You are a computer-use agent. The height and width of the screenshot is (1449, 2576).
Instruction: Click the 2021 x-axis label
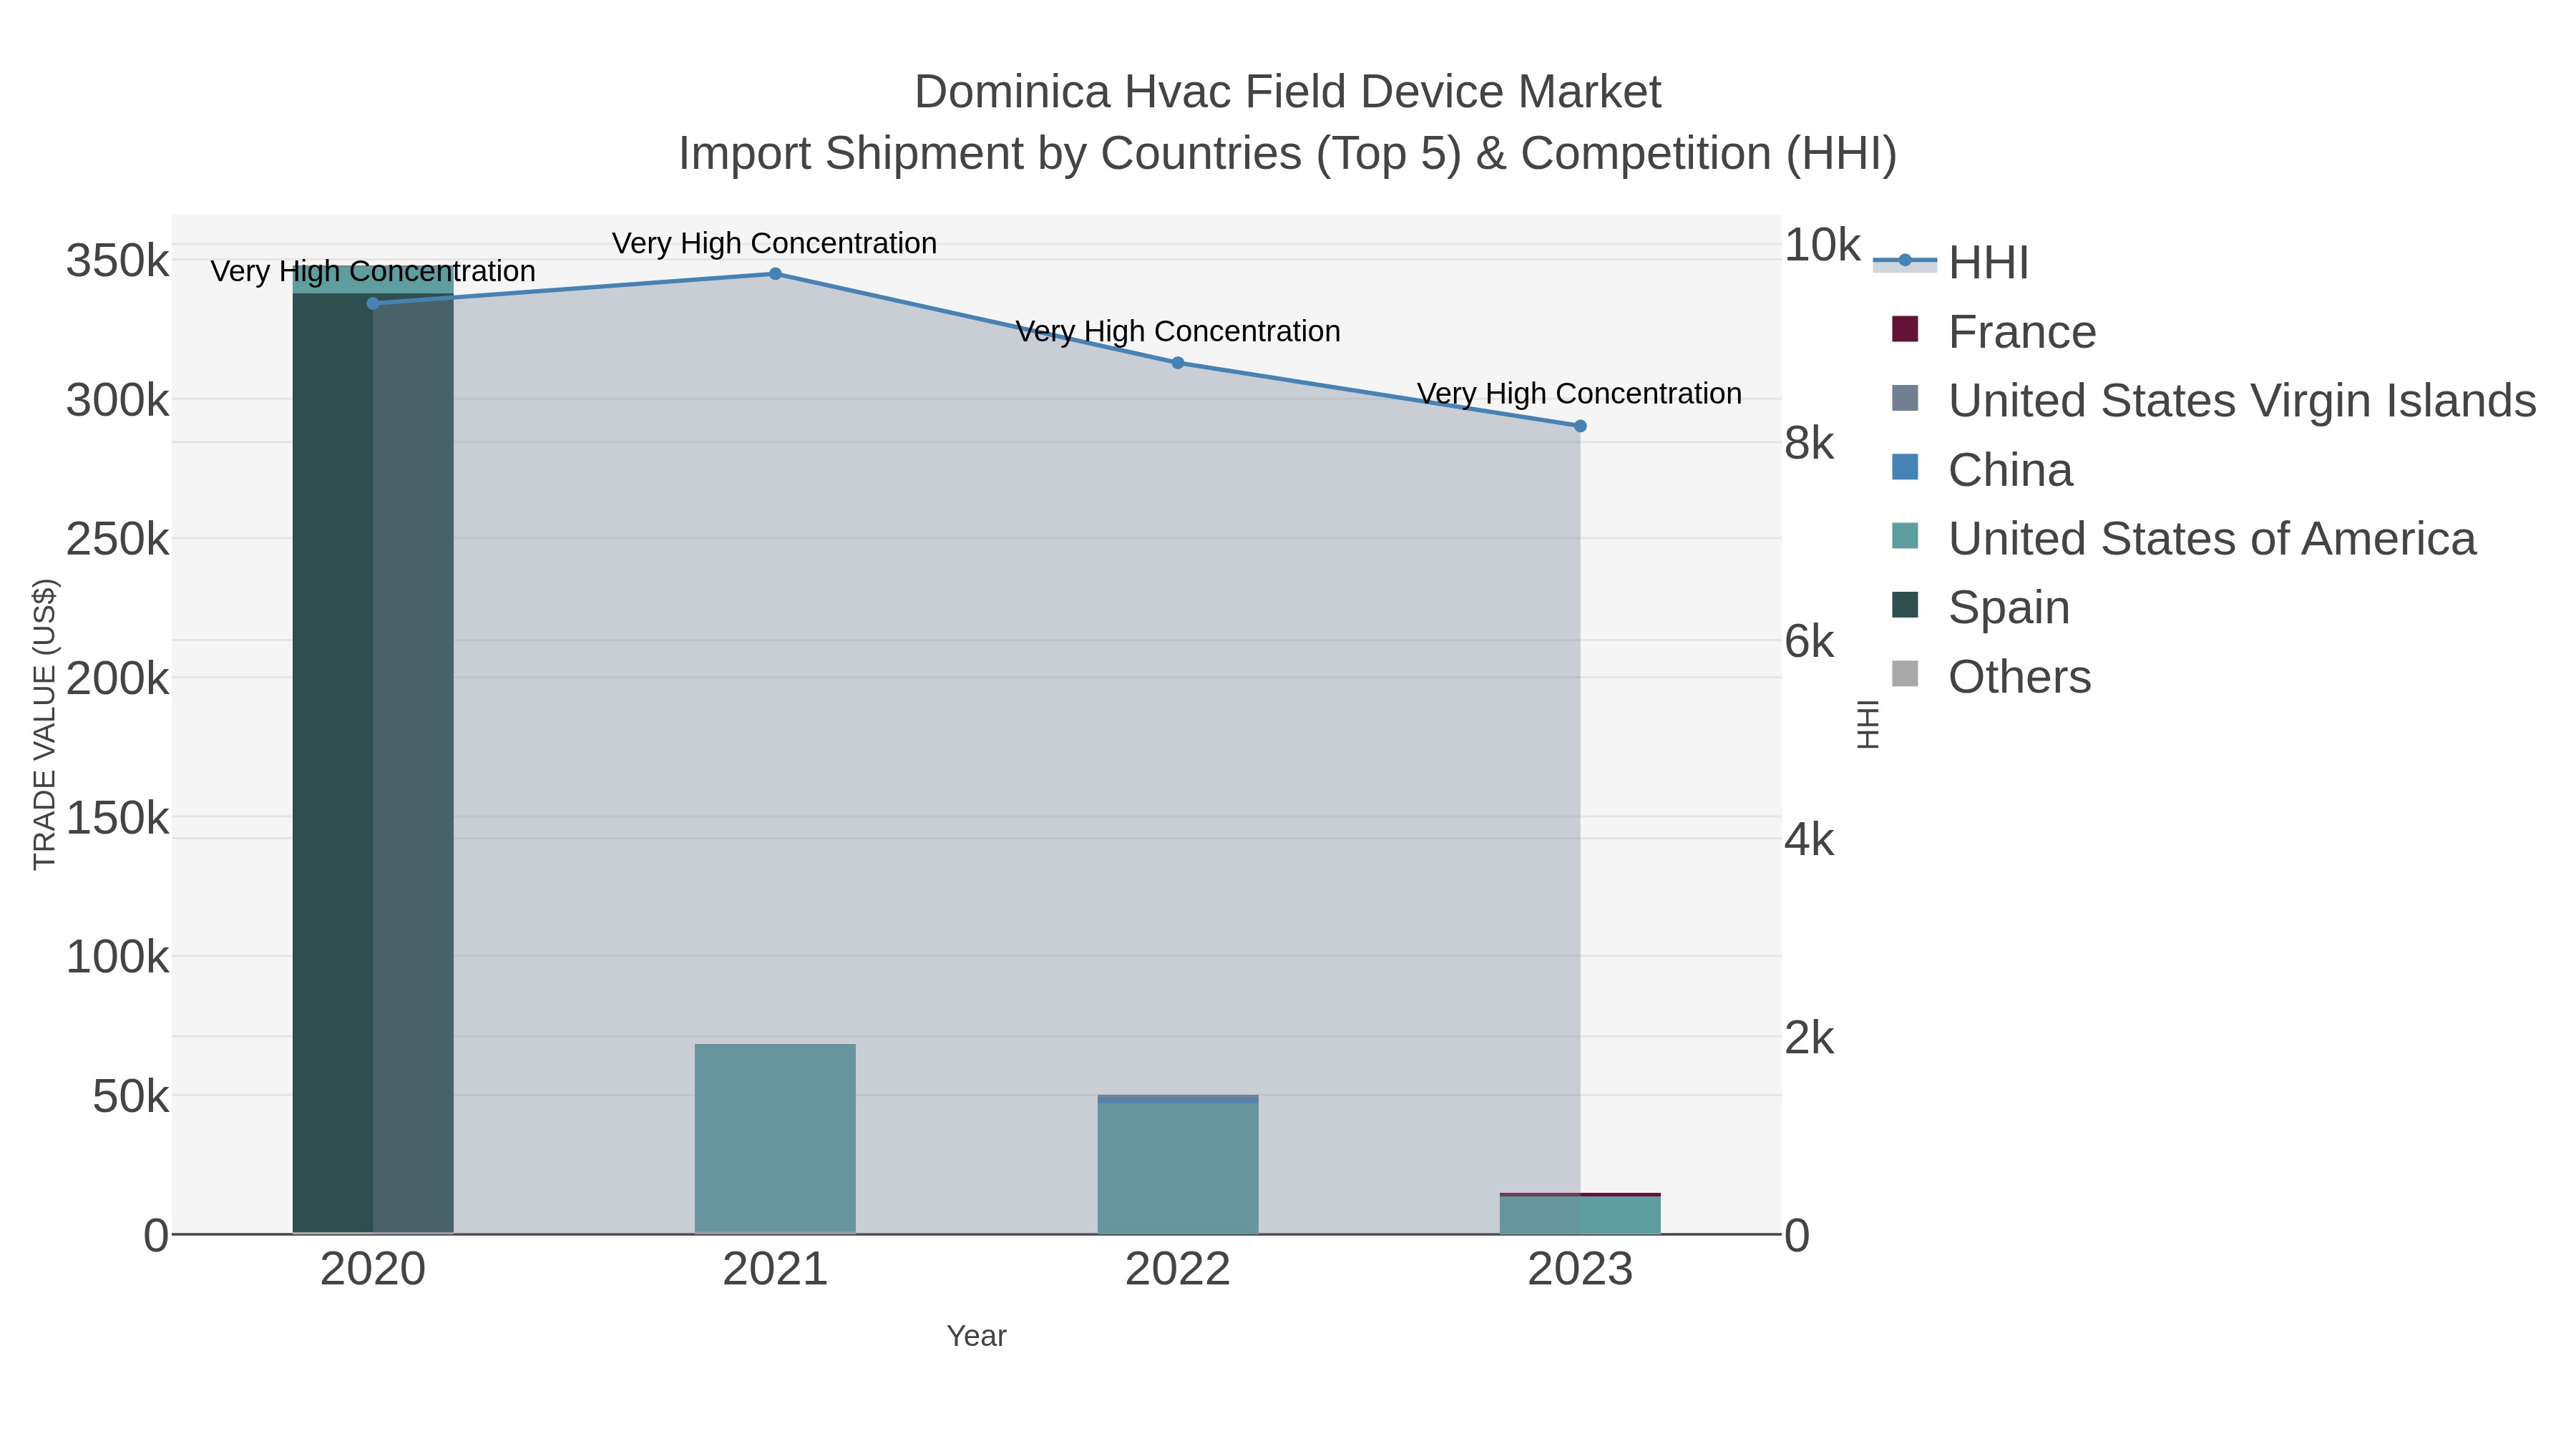point(775,1270)
